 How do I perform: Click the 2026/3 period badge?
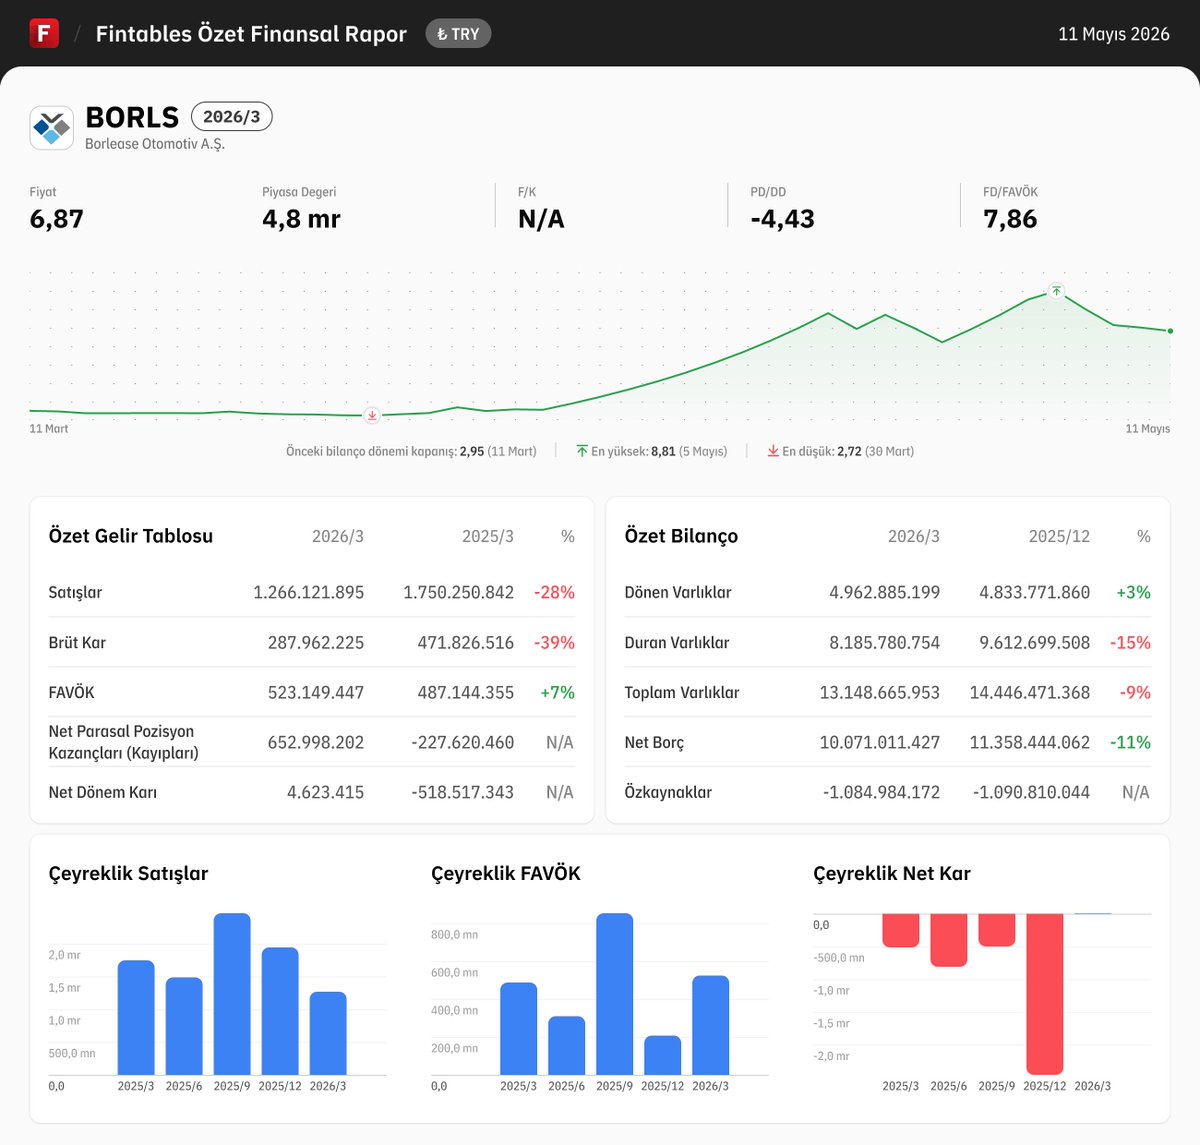231,117
